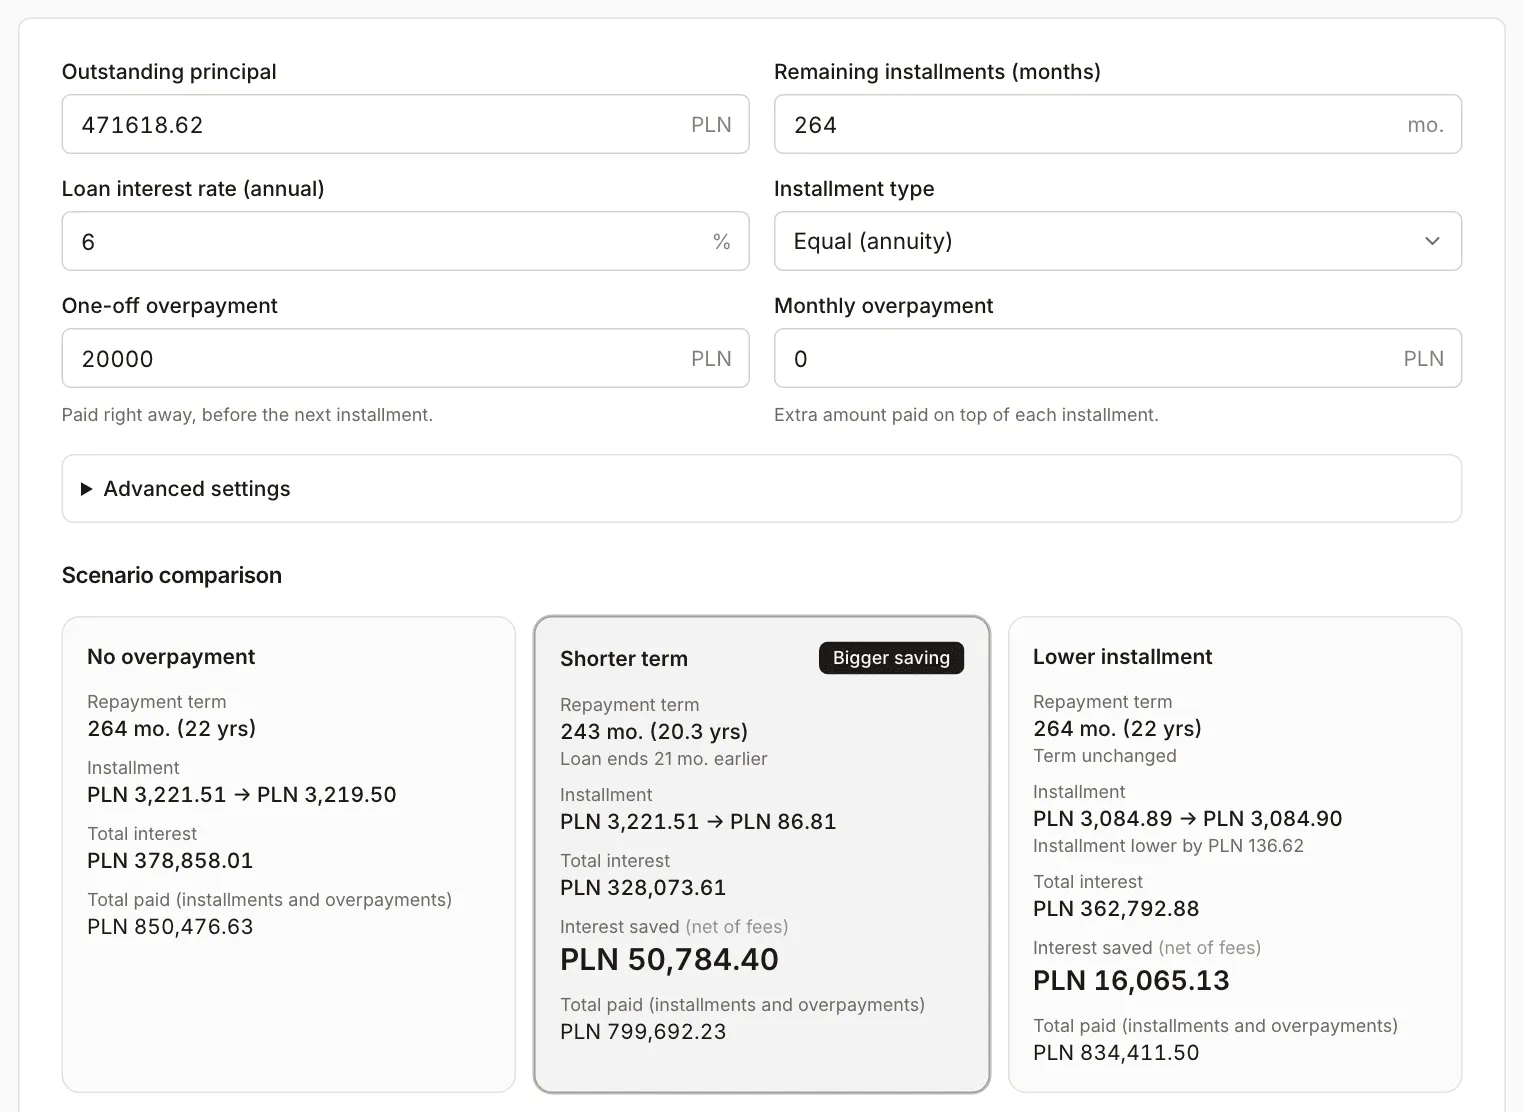This screenshot has height=1112, width=1524.
Task: Click the Remaining installments (months) label
Action: click(937, 72)
